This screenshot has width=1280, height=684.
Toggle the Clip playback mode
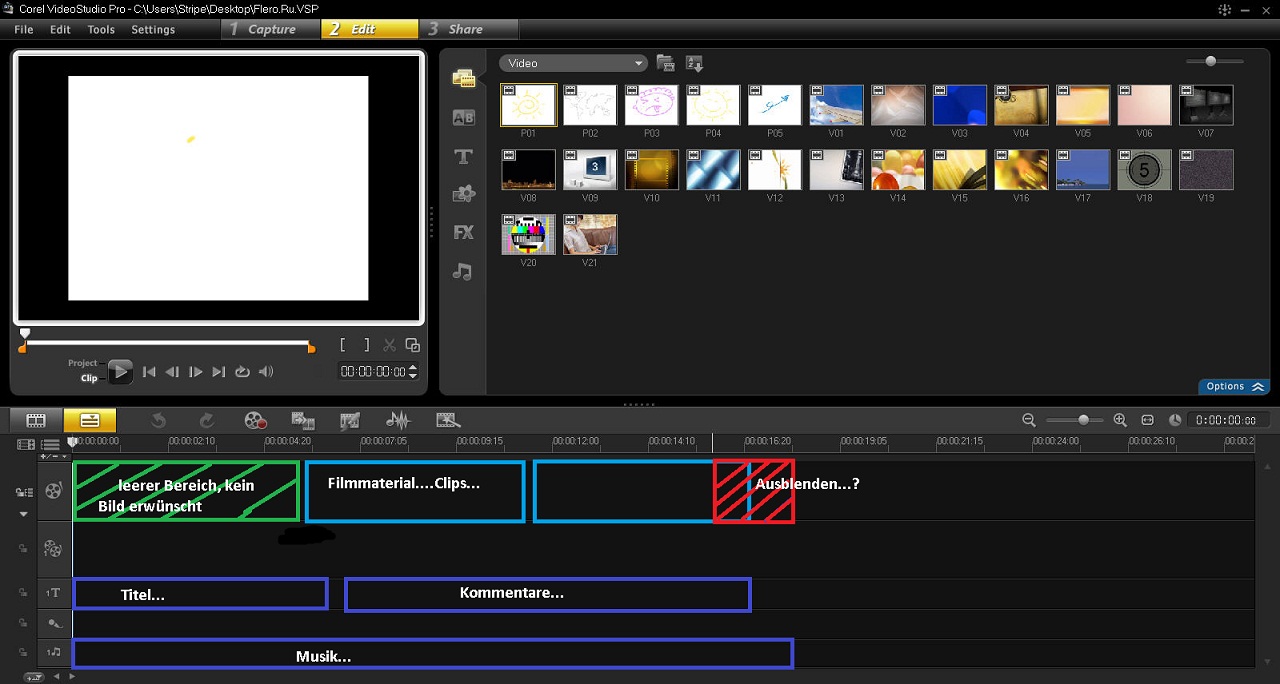(89, 378)
